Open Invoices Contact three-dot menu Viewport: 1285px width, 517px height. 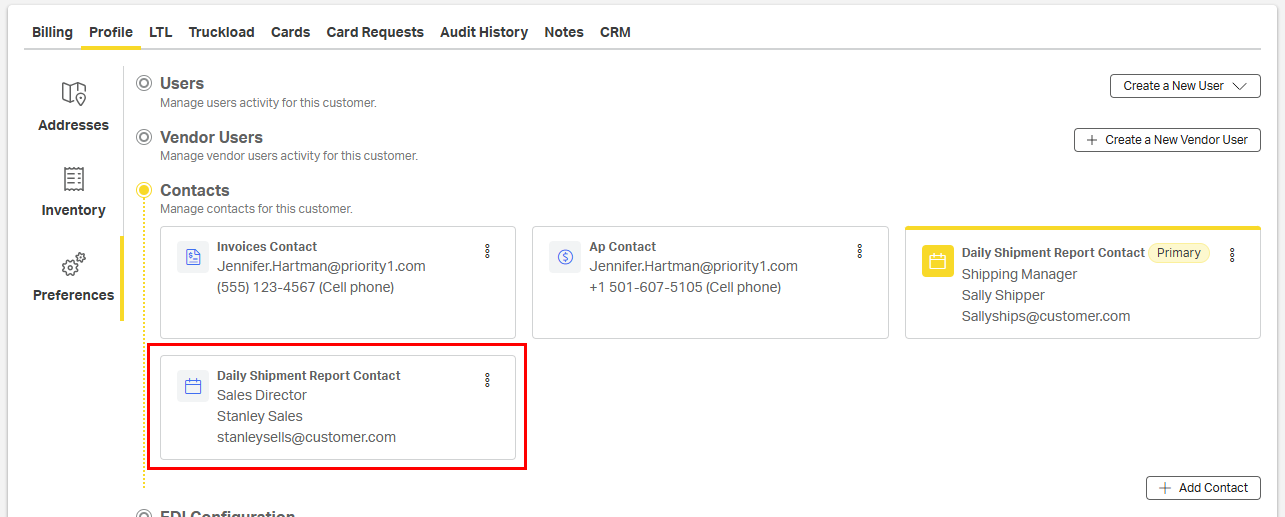[x=487, y=251]
